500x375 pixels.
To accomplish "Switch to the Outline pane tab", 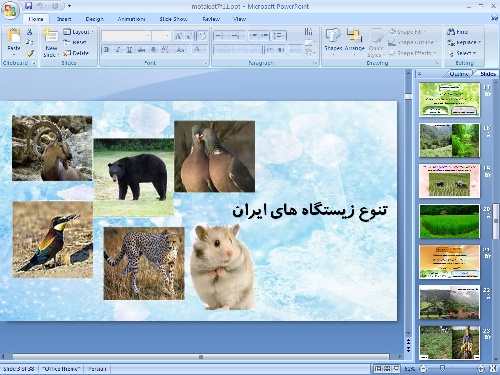I will [459, 74].
